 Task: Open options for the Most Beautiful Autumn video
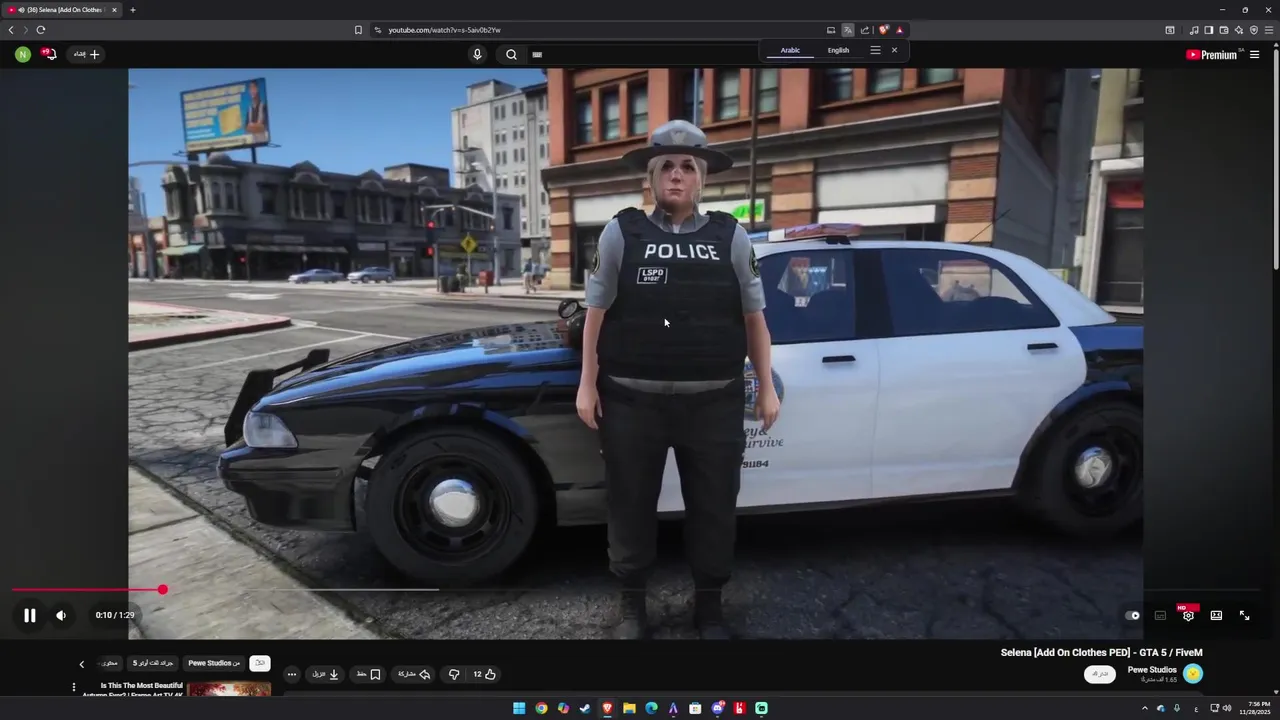[x=73, y=687]
